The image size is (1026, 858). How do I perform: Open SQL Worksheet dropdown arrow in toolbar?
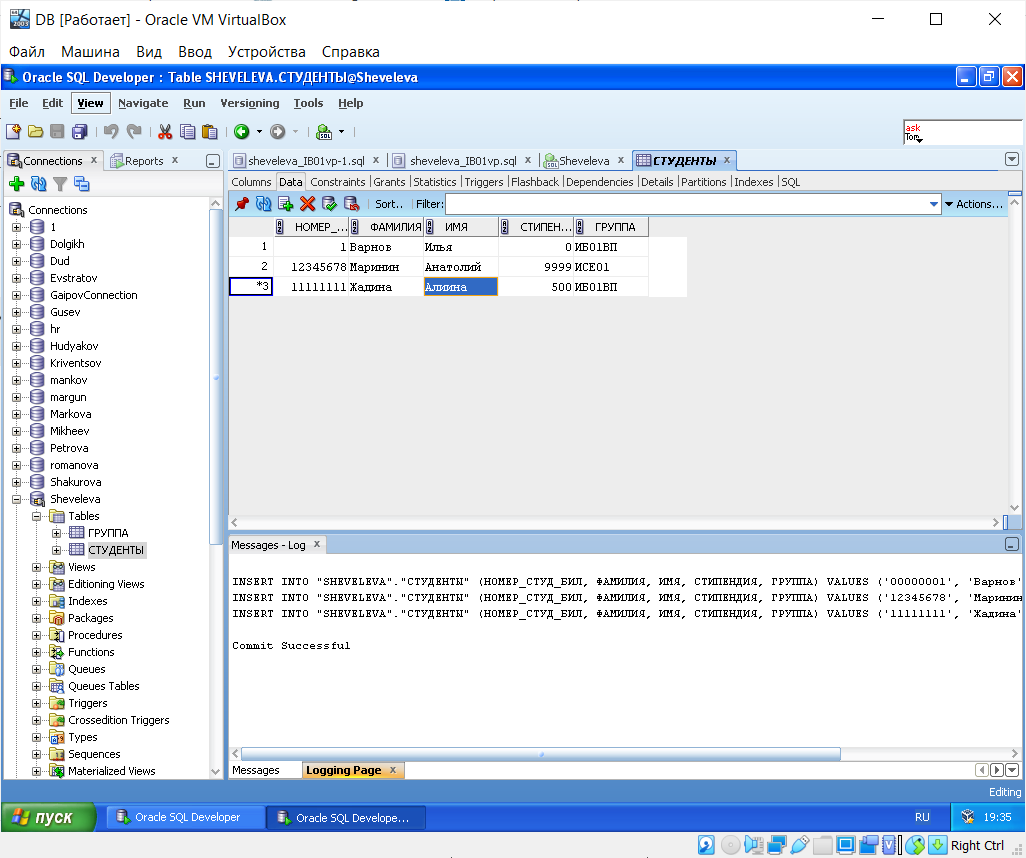coord(341,132)
